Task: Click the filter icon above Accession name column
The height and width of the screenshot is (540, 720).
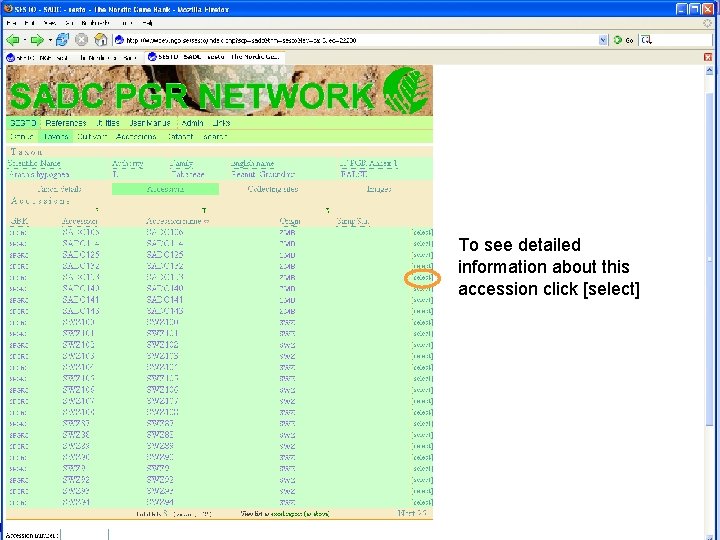Action: [204, 210]
